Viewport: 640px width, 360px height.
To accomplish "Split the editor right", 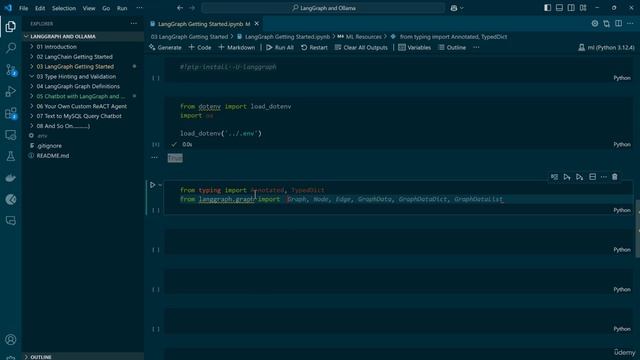I will (x=619, y=24).
